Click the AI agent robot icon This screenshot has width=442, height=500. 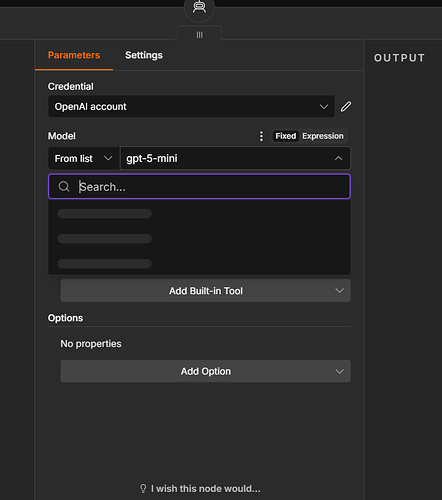pos(199,7)
